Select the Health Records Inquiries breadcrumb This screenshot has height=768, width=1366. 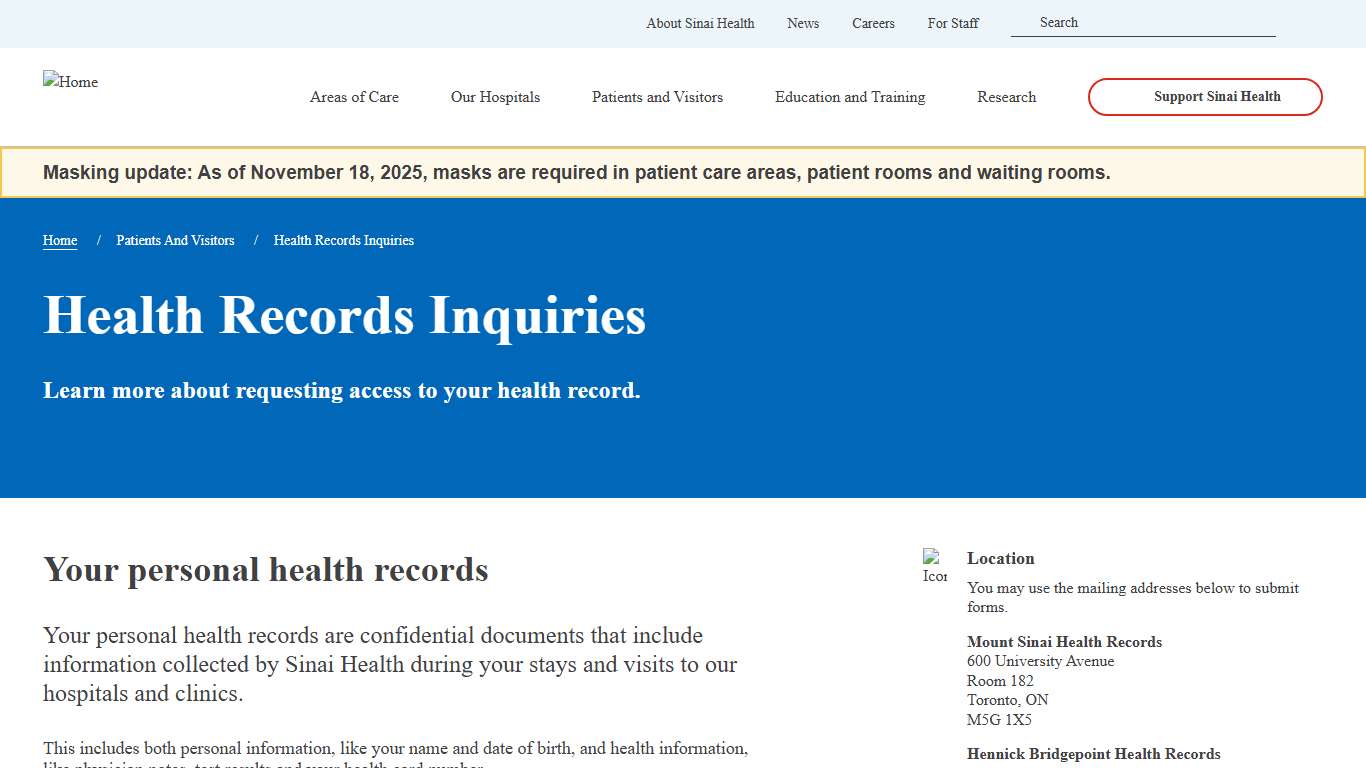[343, 240]
